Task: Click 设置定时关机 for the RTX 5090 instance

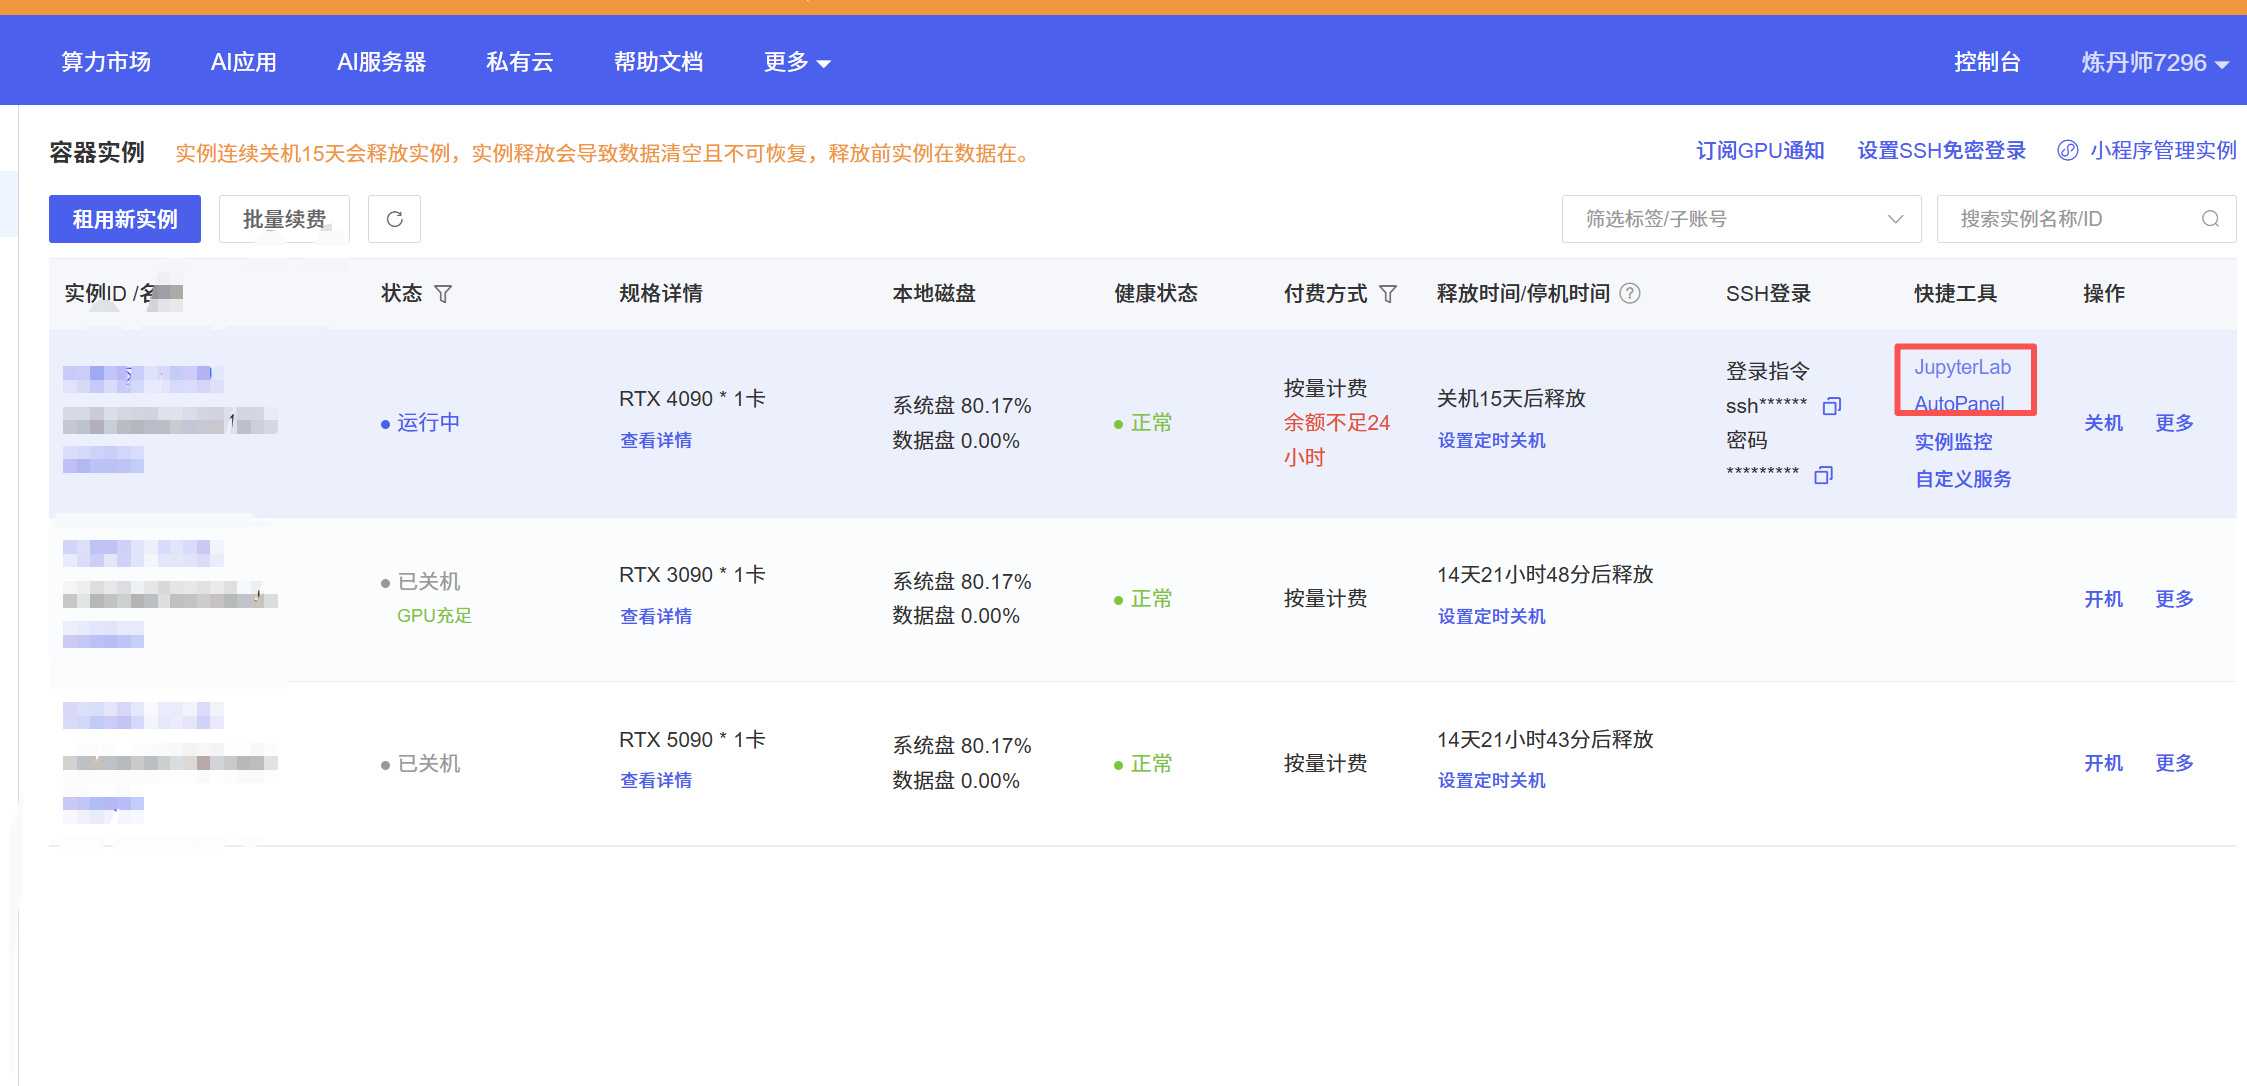Action: tap(1491, 780)
